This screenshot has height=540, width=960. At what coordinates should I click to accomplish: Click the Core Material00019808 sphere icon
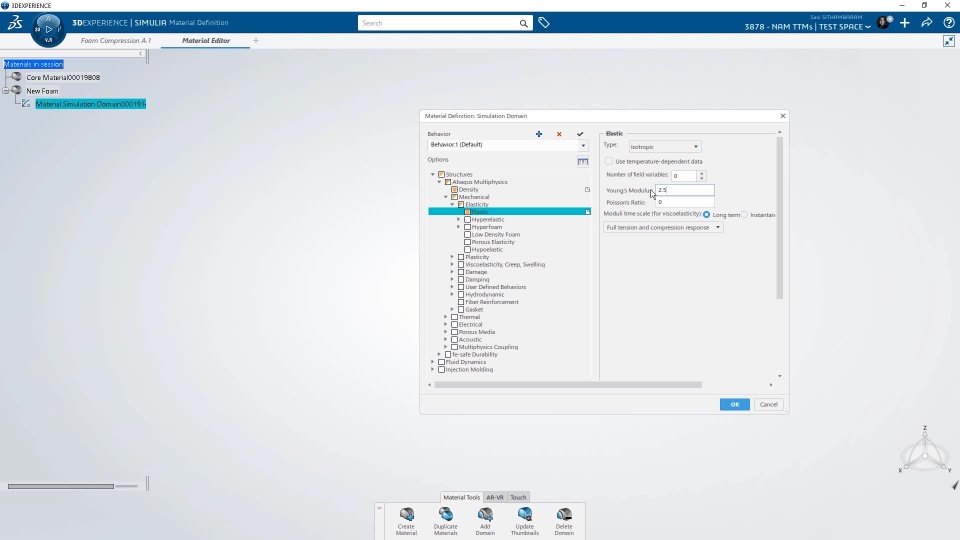[x=17, y=77]
